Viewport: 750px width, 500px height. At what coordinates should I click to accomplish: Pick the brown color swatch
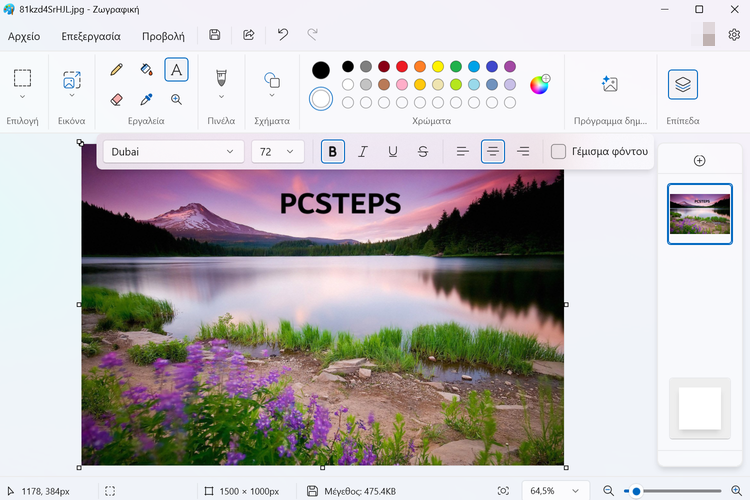384,85
